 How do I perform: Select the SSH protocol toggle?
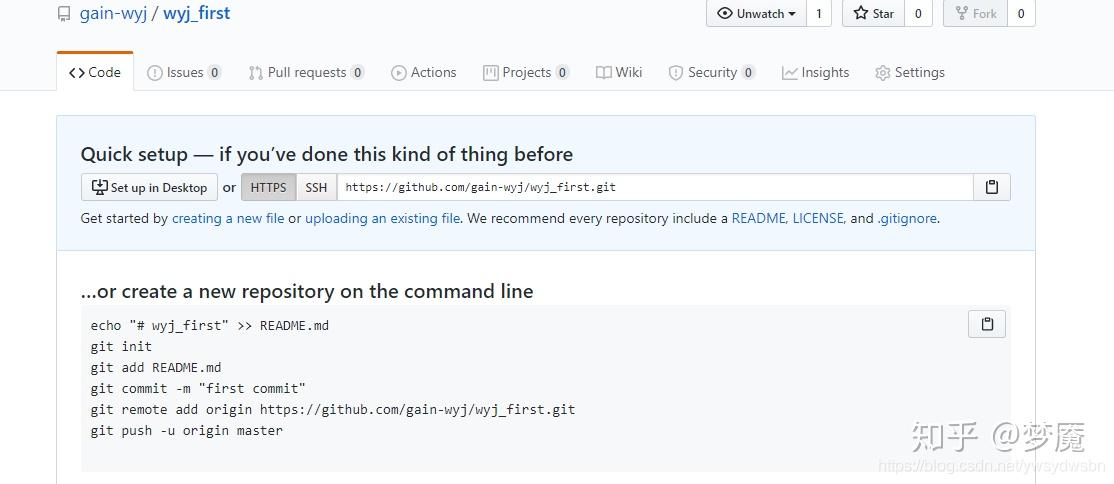tap(316, 188)
